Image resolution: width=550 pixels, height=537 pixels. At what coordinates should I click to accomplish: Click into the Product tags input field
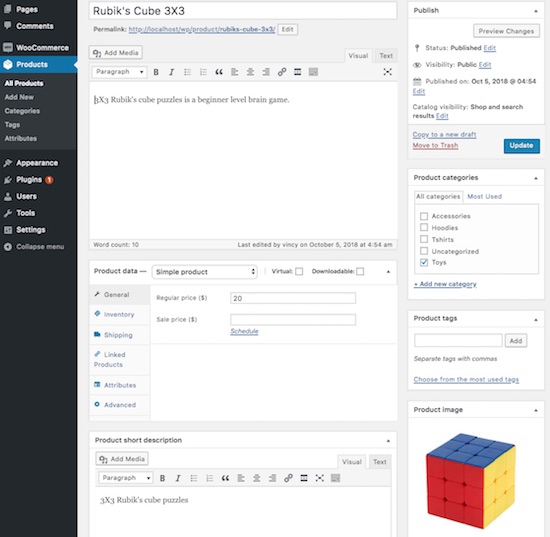[x=458, y=341]
